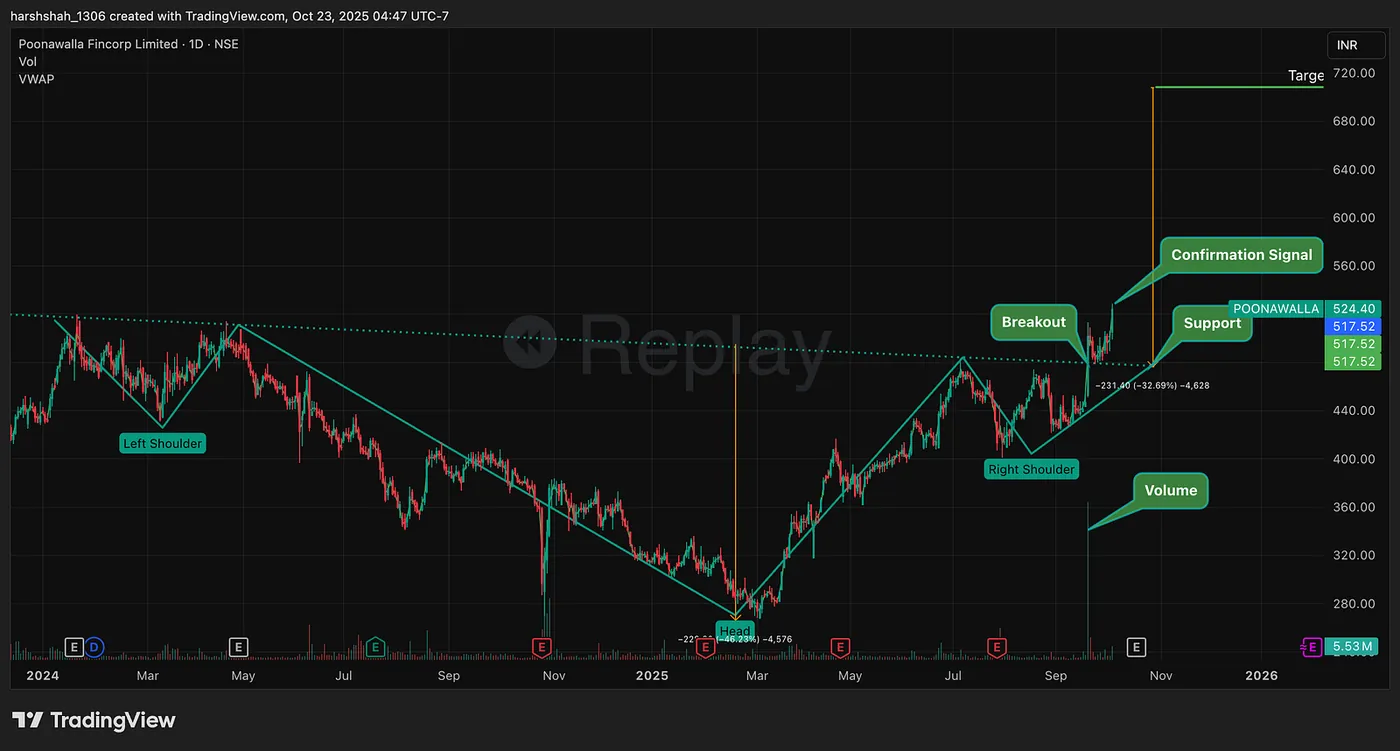1400x751 pixels.
Task: Open the white E earnings marker above May 2024
Action: 238,647
